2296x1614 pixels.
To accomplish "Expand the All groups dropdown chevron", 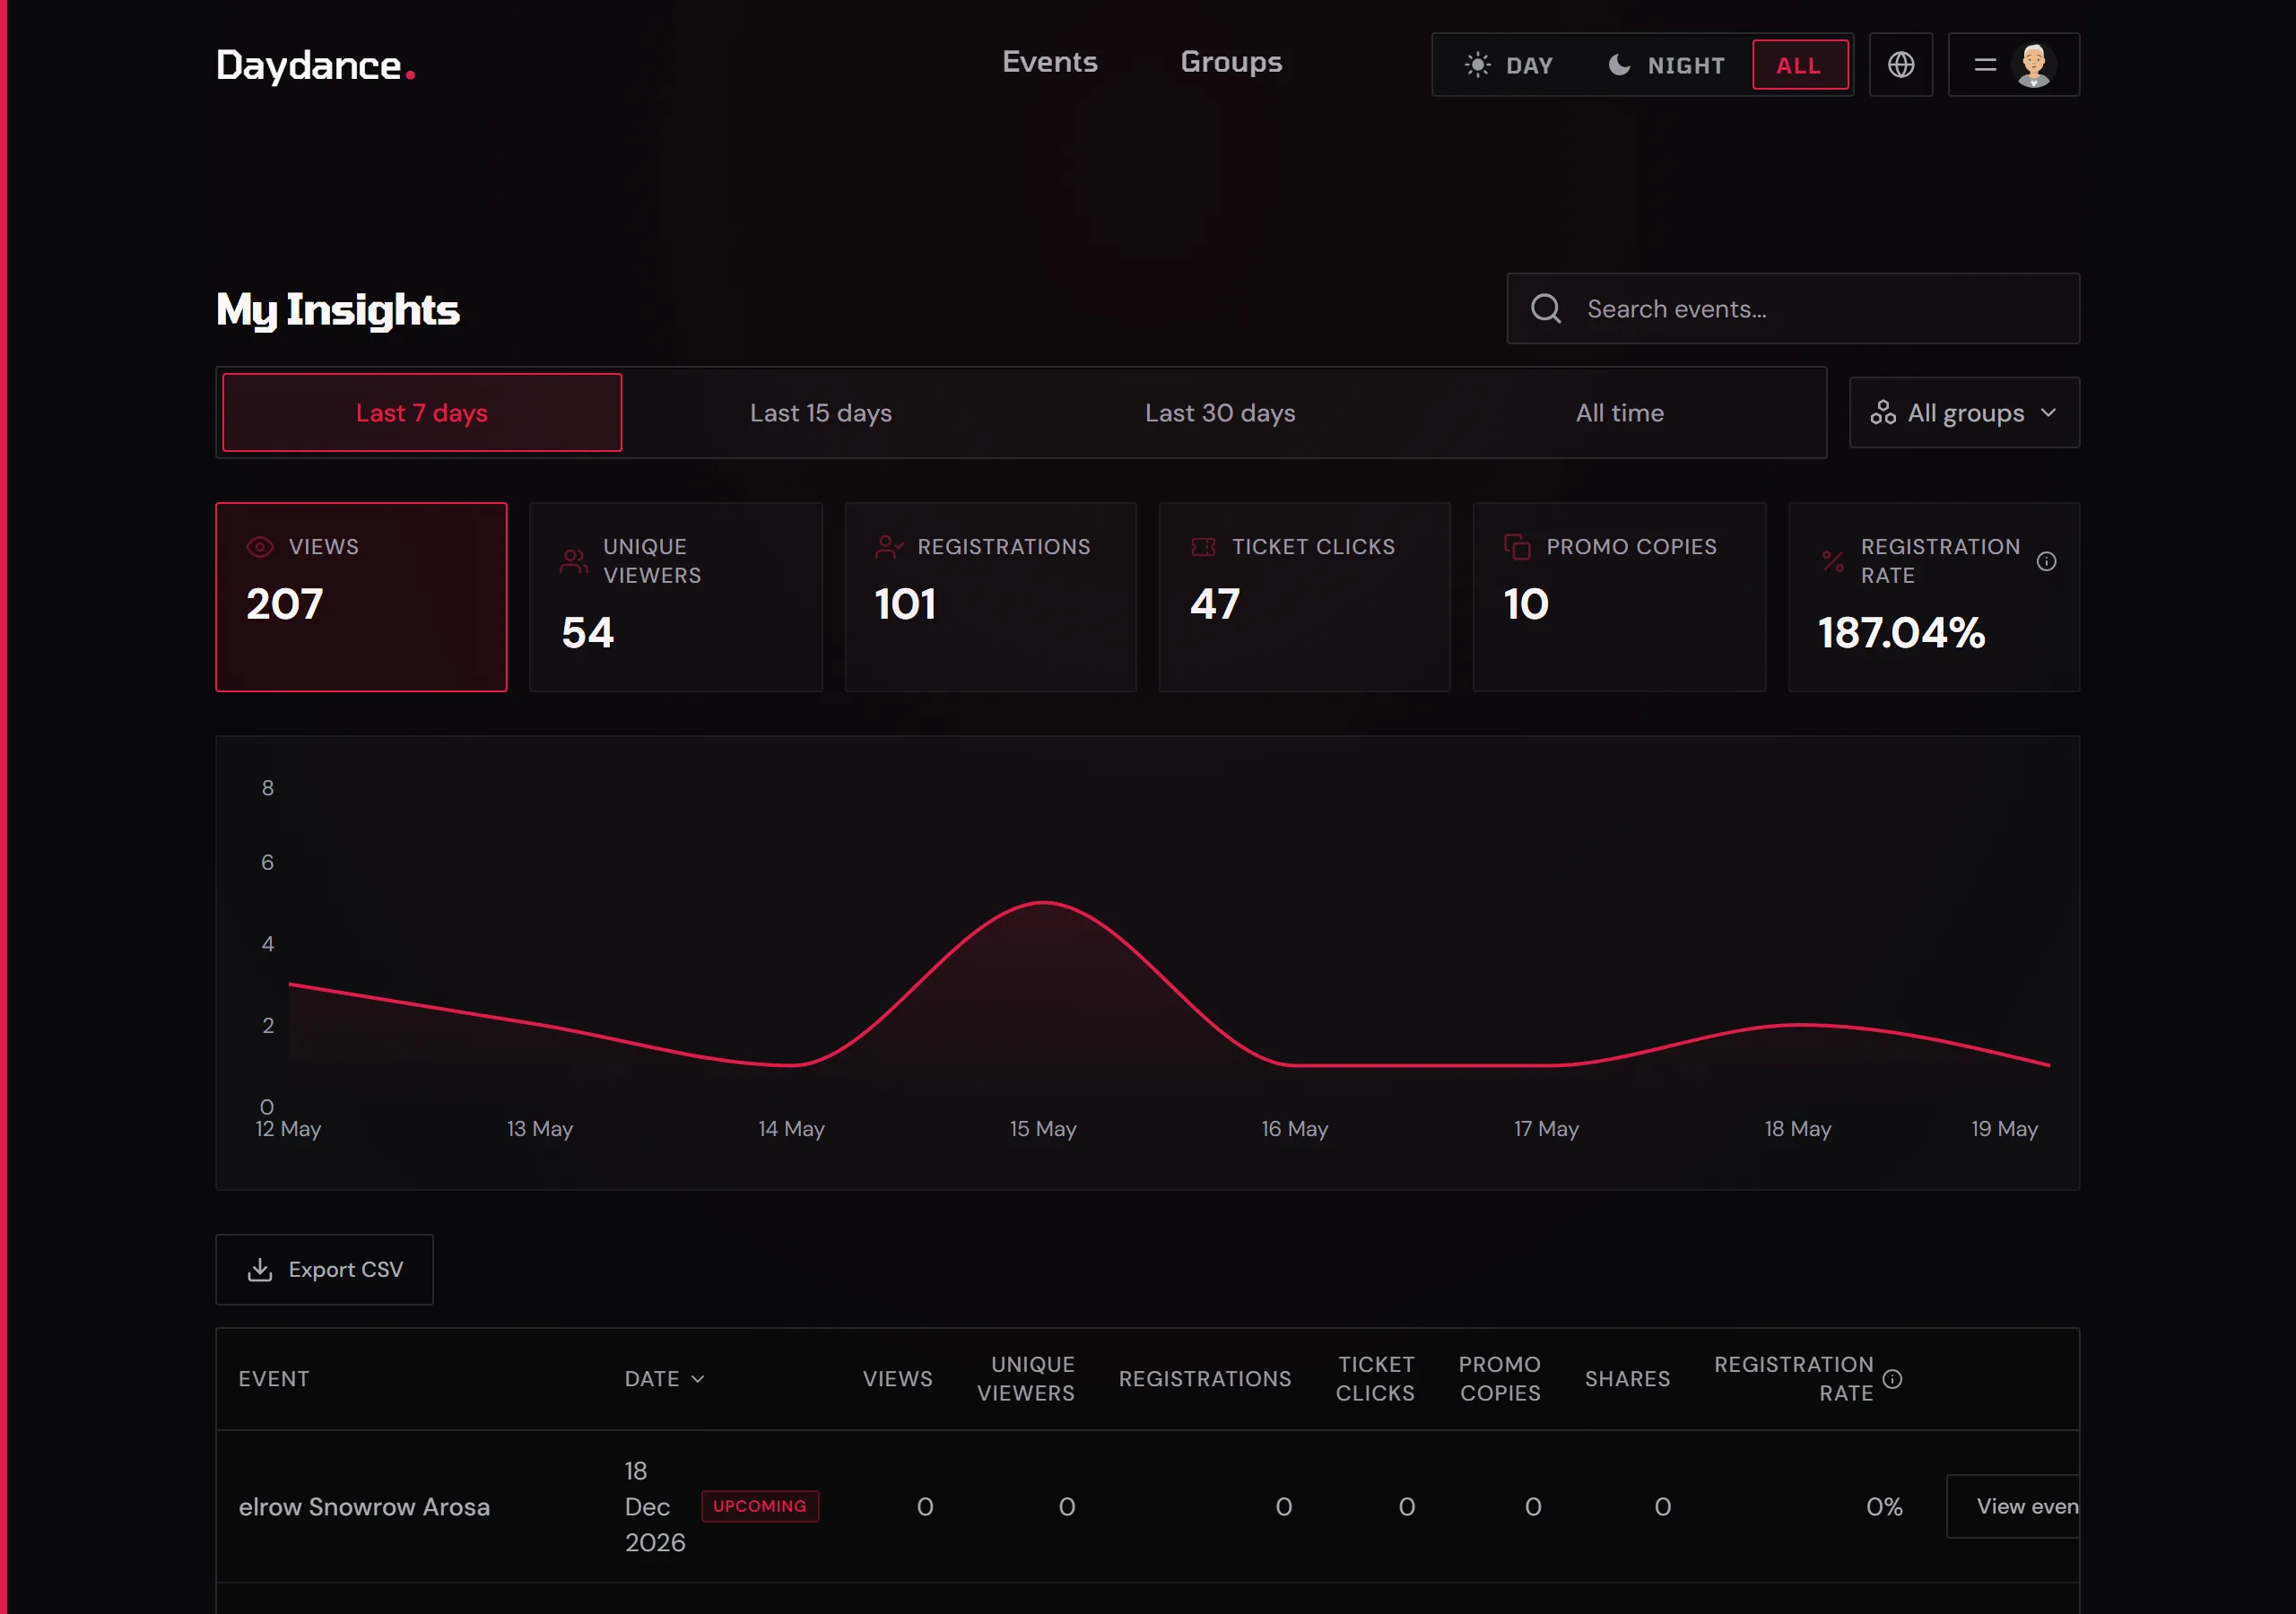I will click(x=2048, y=413).
